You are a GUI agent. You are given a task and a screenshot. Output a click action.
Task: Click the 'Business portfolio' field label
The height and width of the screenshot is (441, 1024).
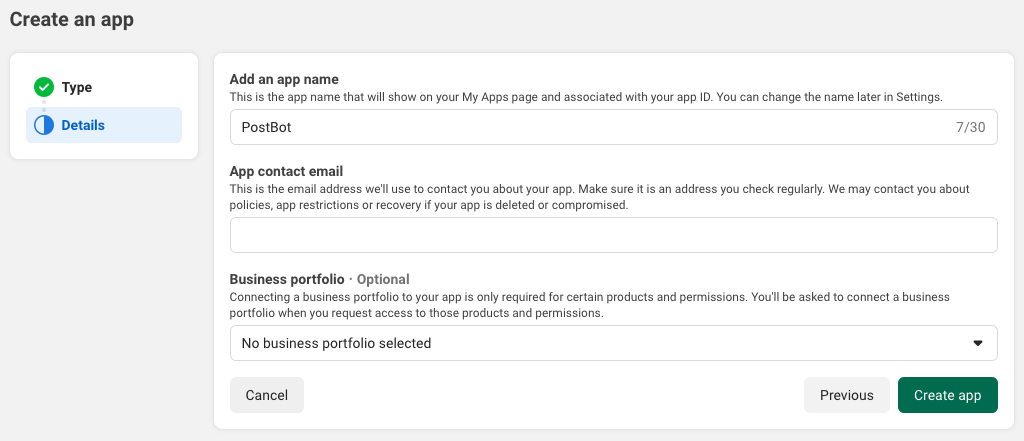[287, 279]
